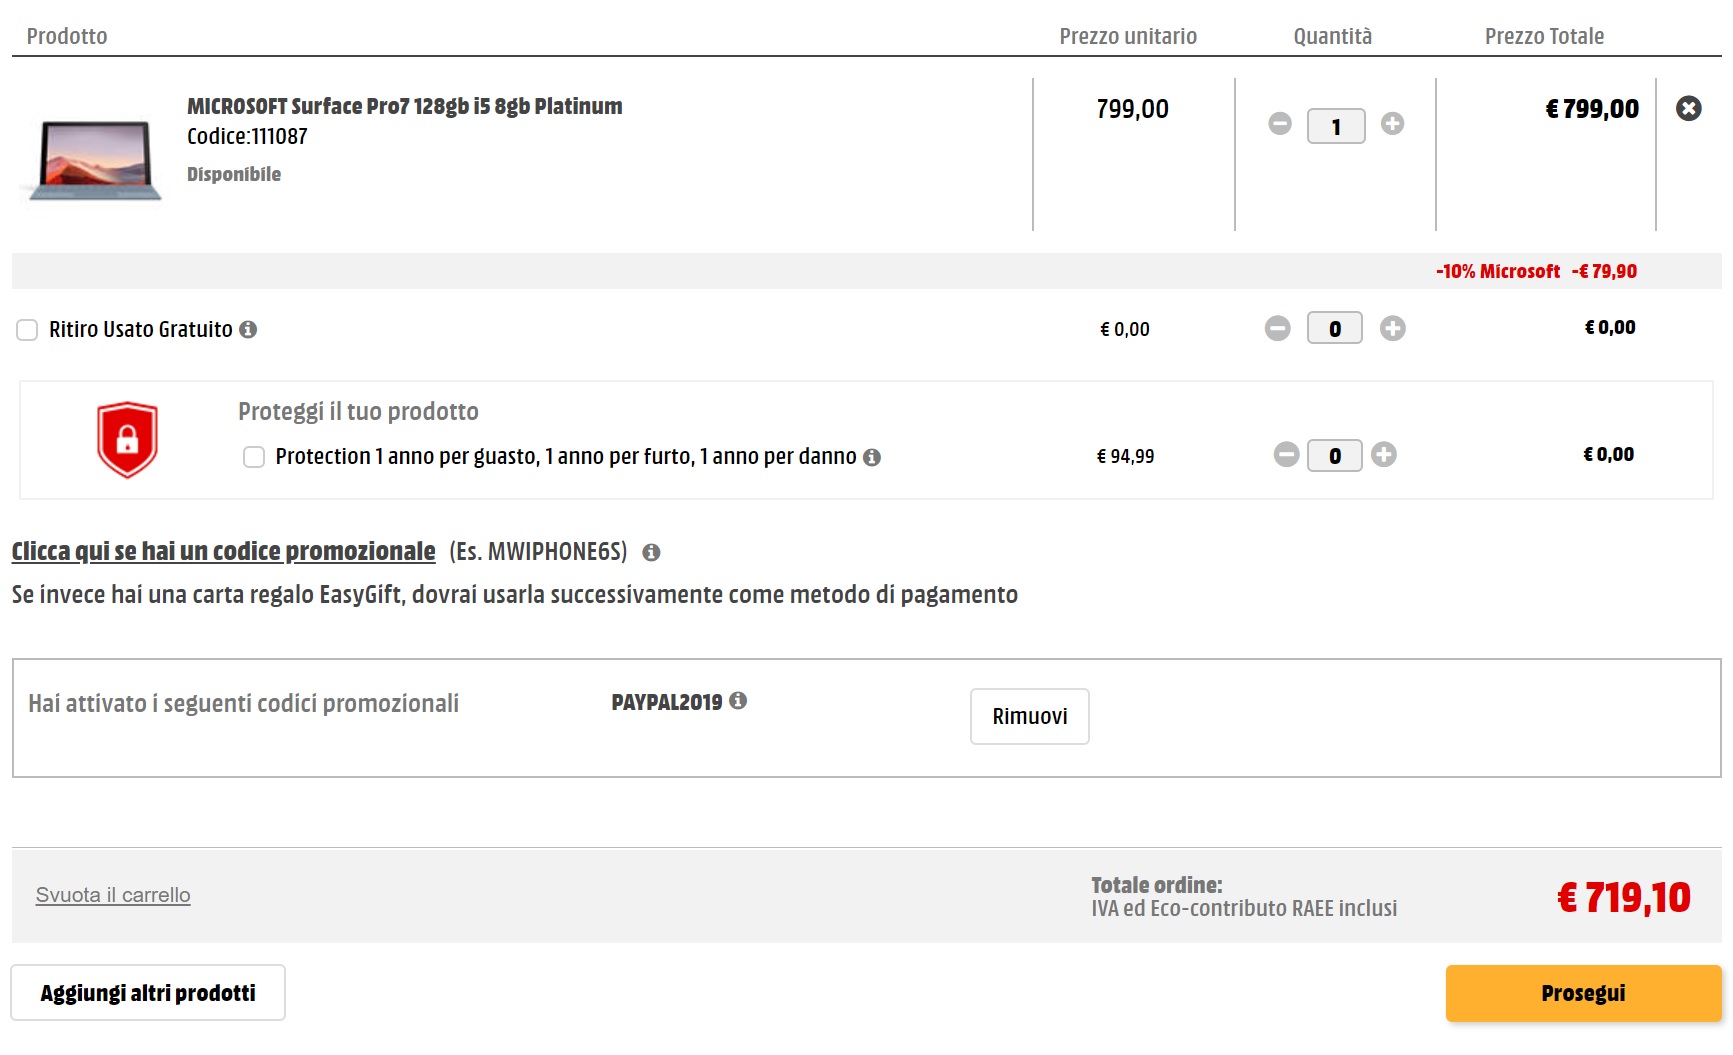Select the -10% Microsoft discount text

pos(1498,271)
